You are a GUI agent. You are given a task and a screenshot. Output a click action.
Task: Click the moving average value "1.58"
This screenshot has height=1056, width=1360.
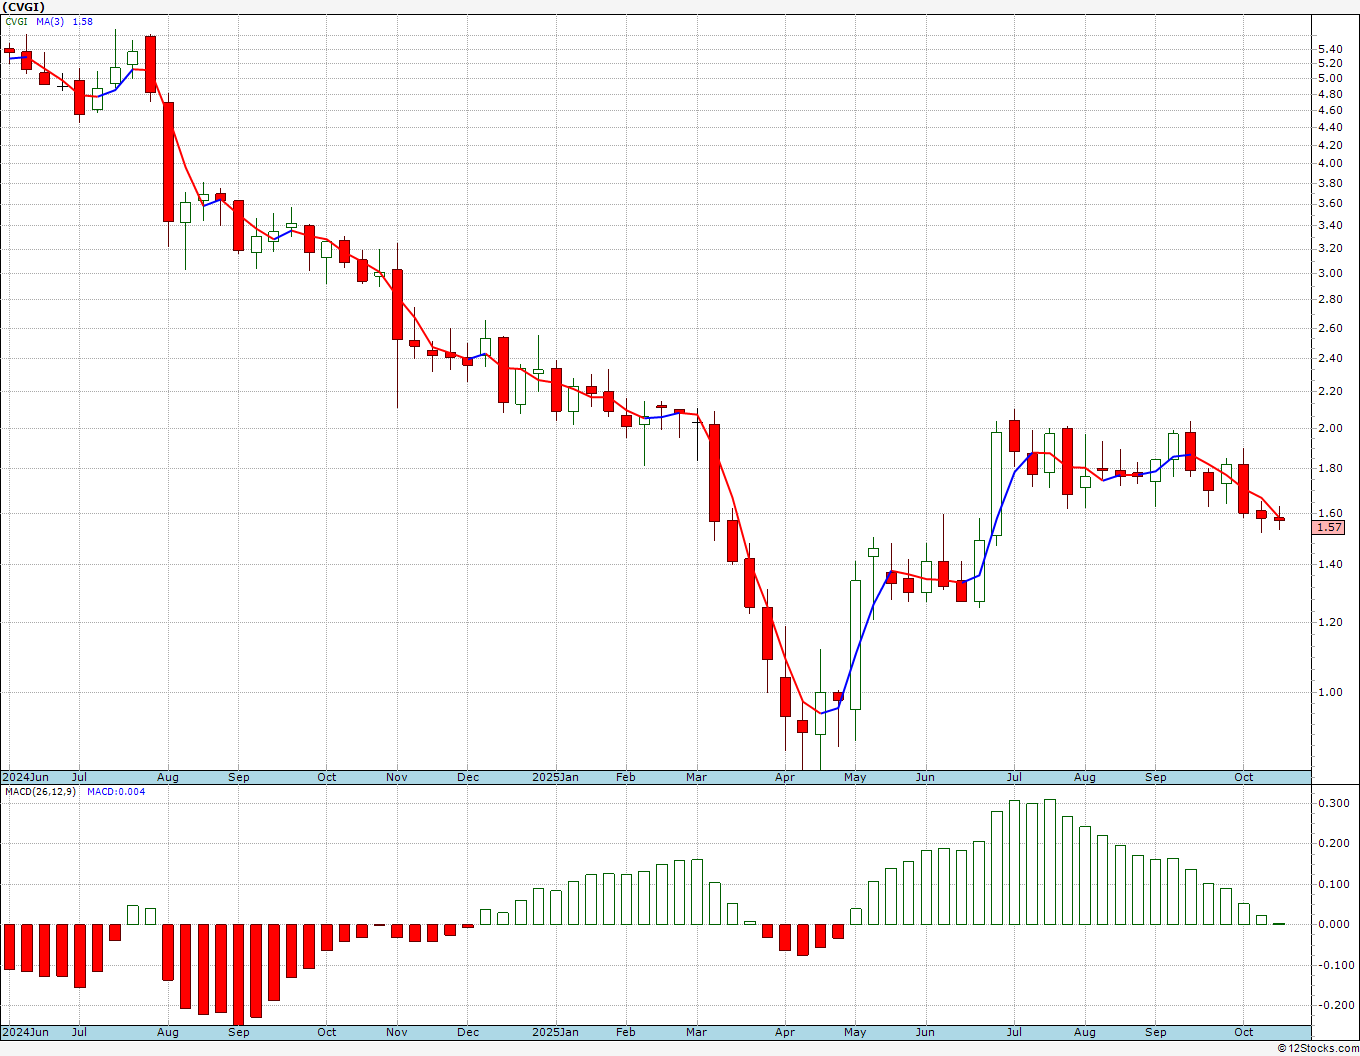[82, 21]
